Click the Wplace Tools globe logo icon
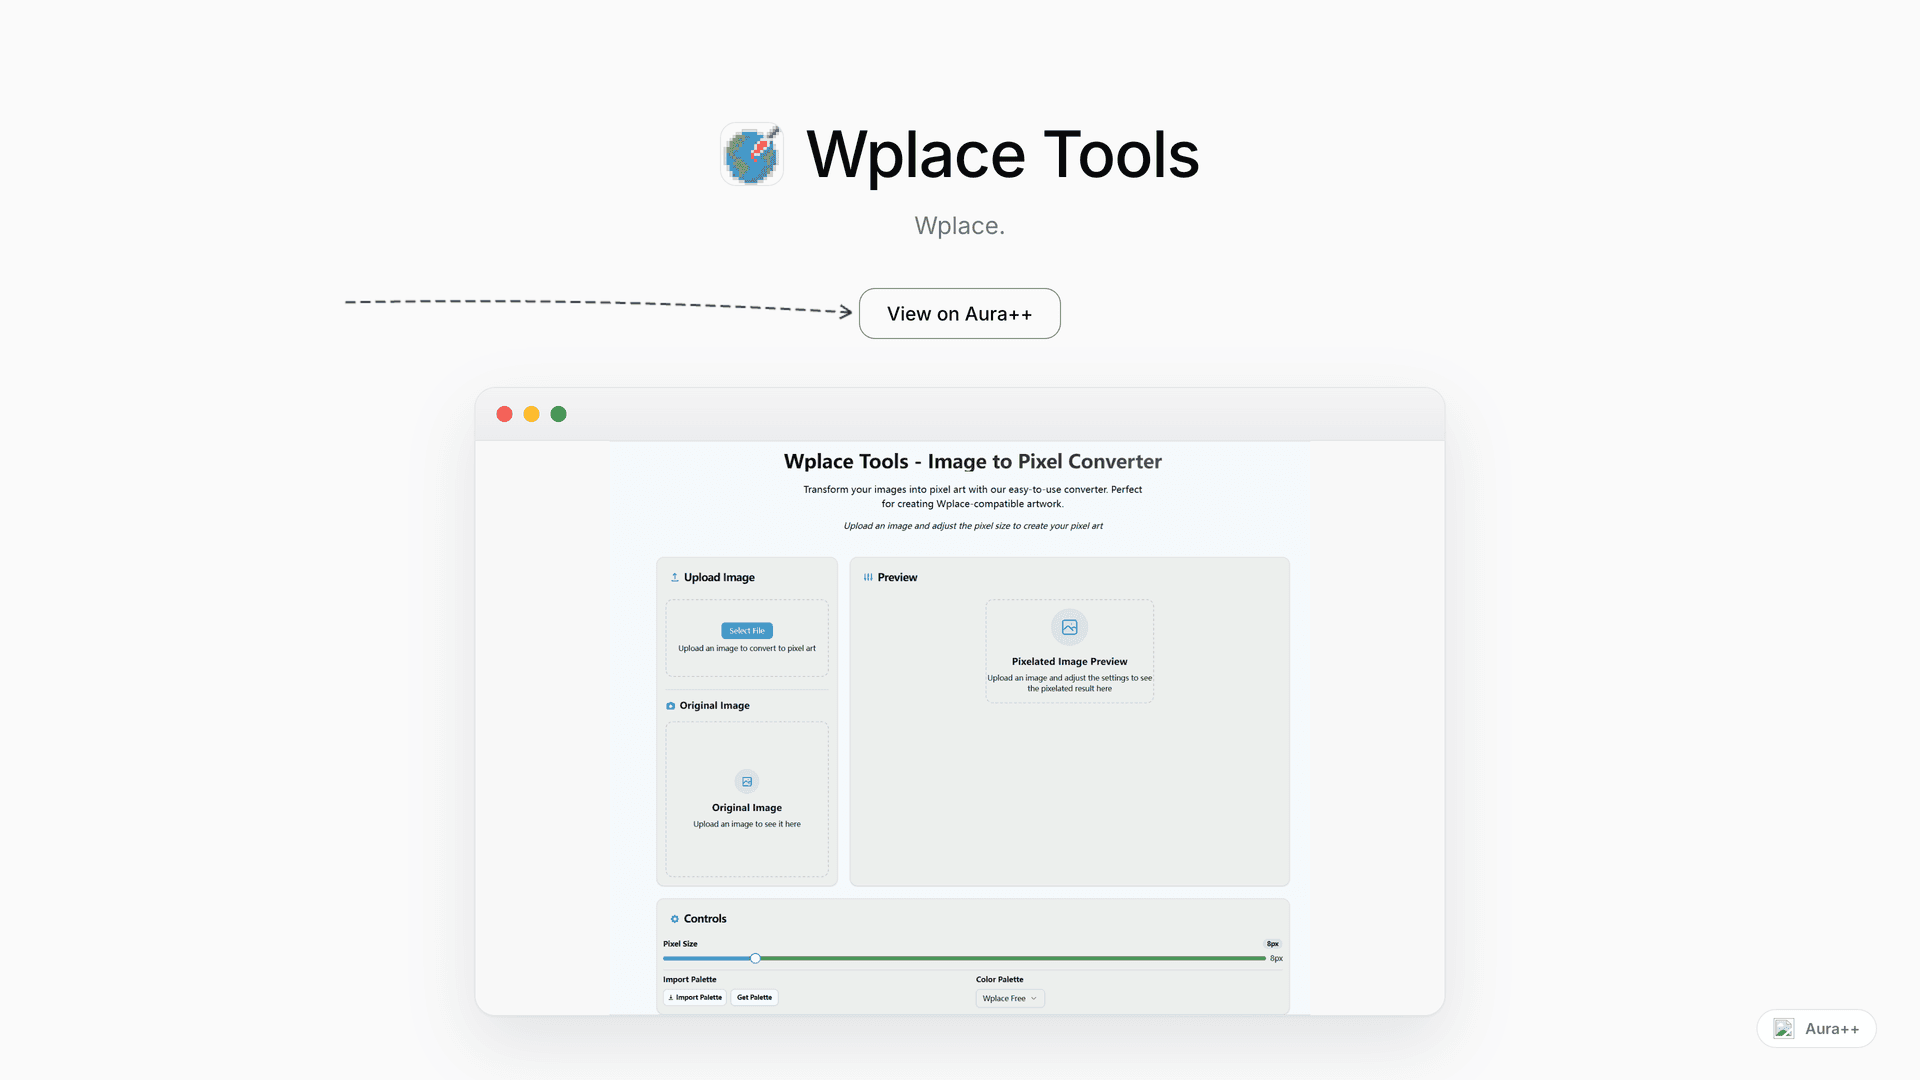The width and height of the screenshot is (1920, 1080). pos(751,154)
